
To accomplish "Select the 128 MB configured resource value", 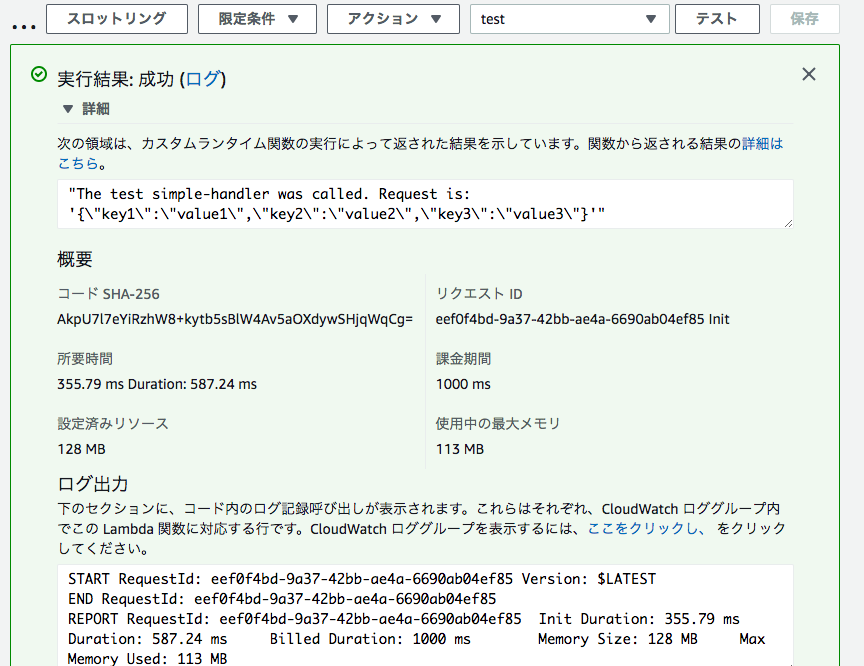I will pos(82,449).
